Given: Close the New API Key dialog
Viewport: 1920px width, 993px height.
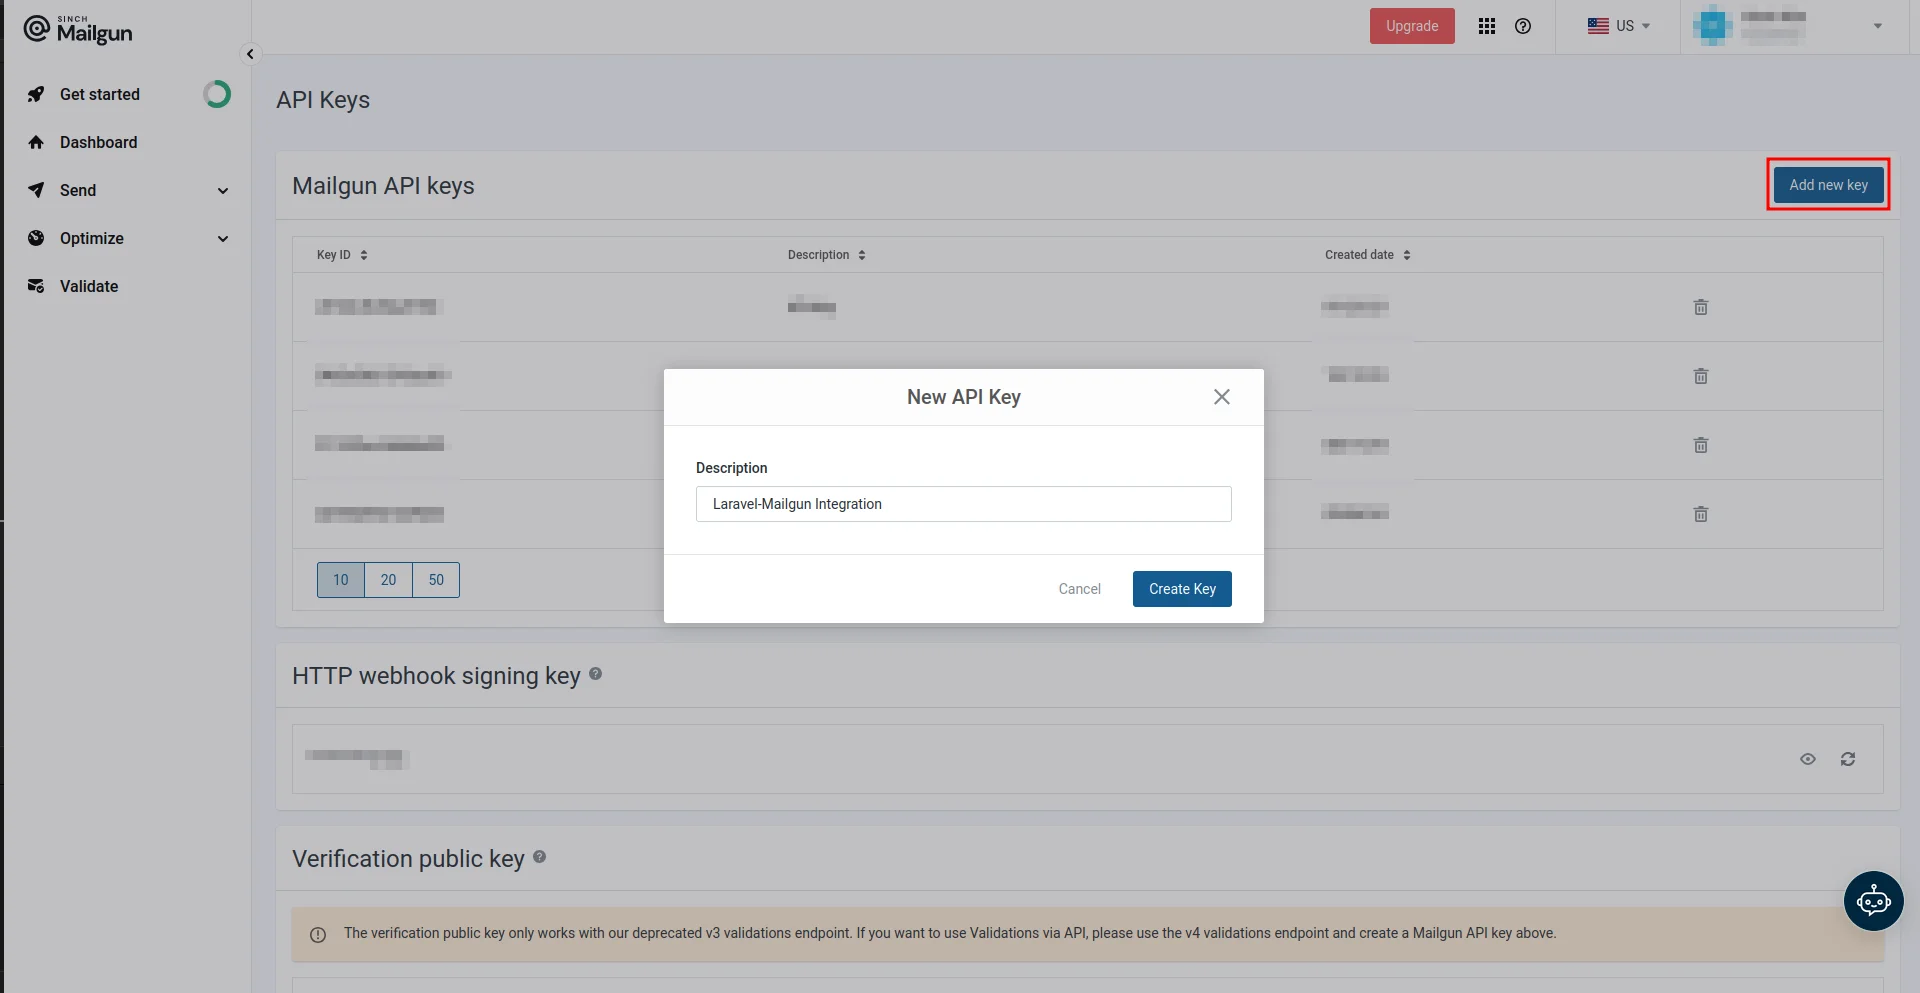Looking at the screenshot, I should click(1222, 397).
